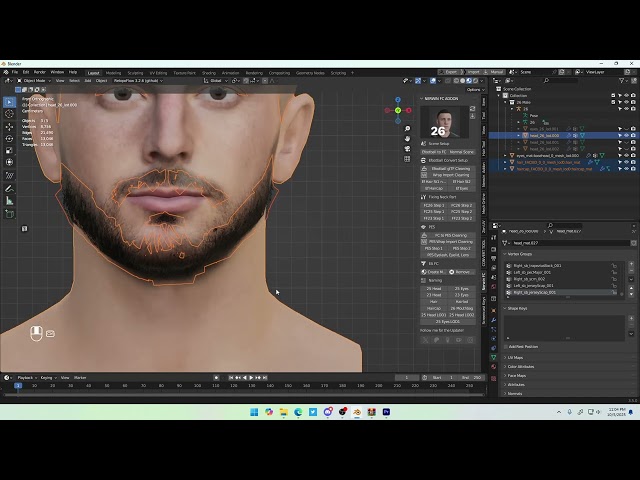Toggle Exclude checkbox of Collection in outliner
640x480 pixels.
(x=613, y=96)
